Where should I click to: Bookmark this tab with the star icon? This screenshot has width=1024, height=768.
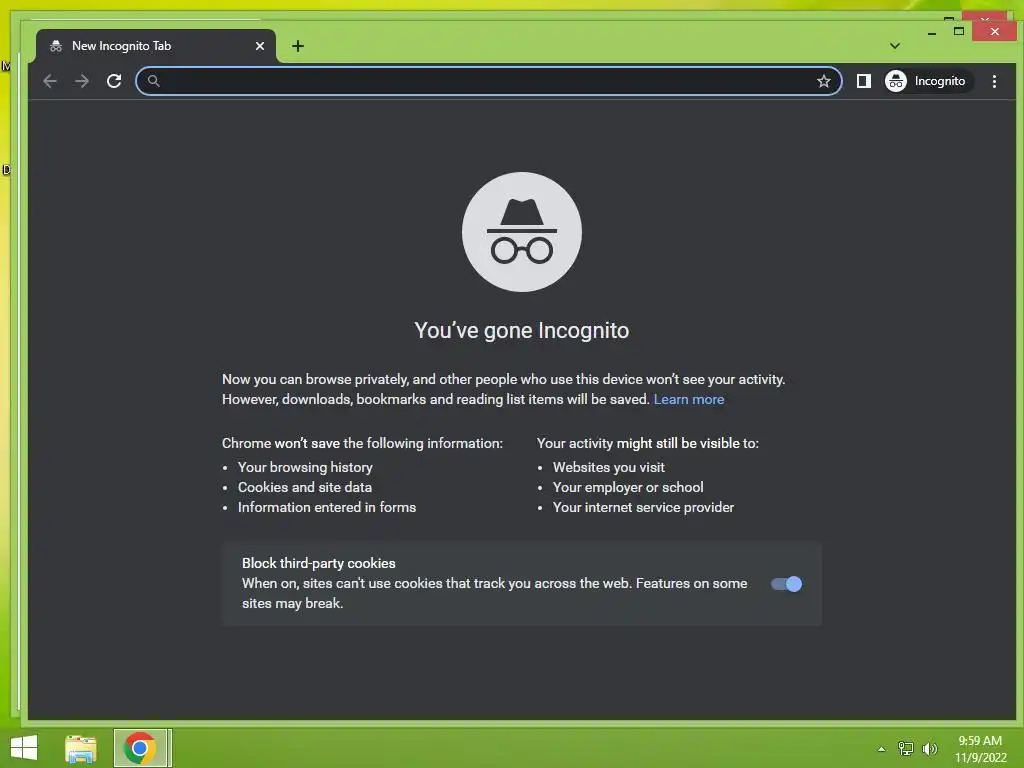coord(824,81)
